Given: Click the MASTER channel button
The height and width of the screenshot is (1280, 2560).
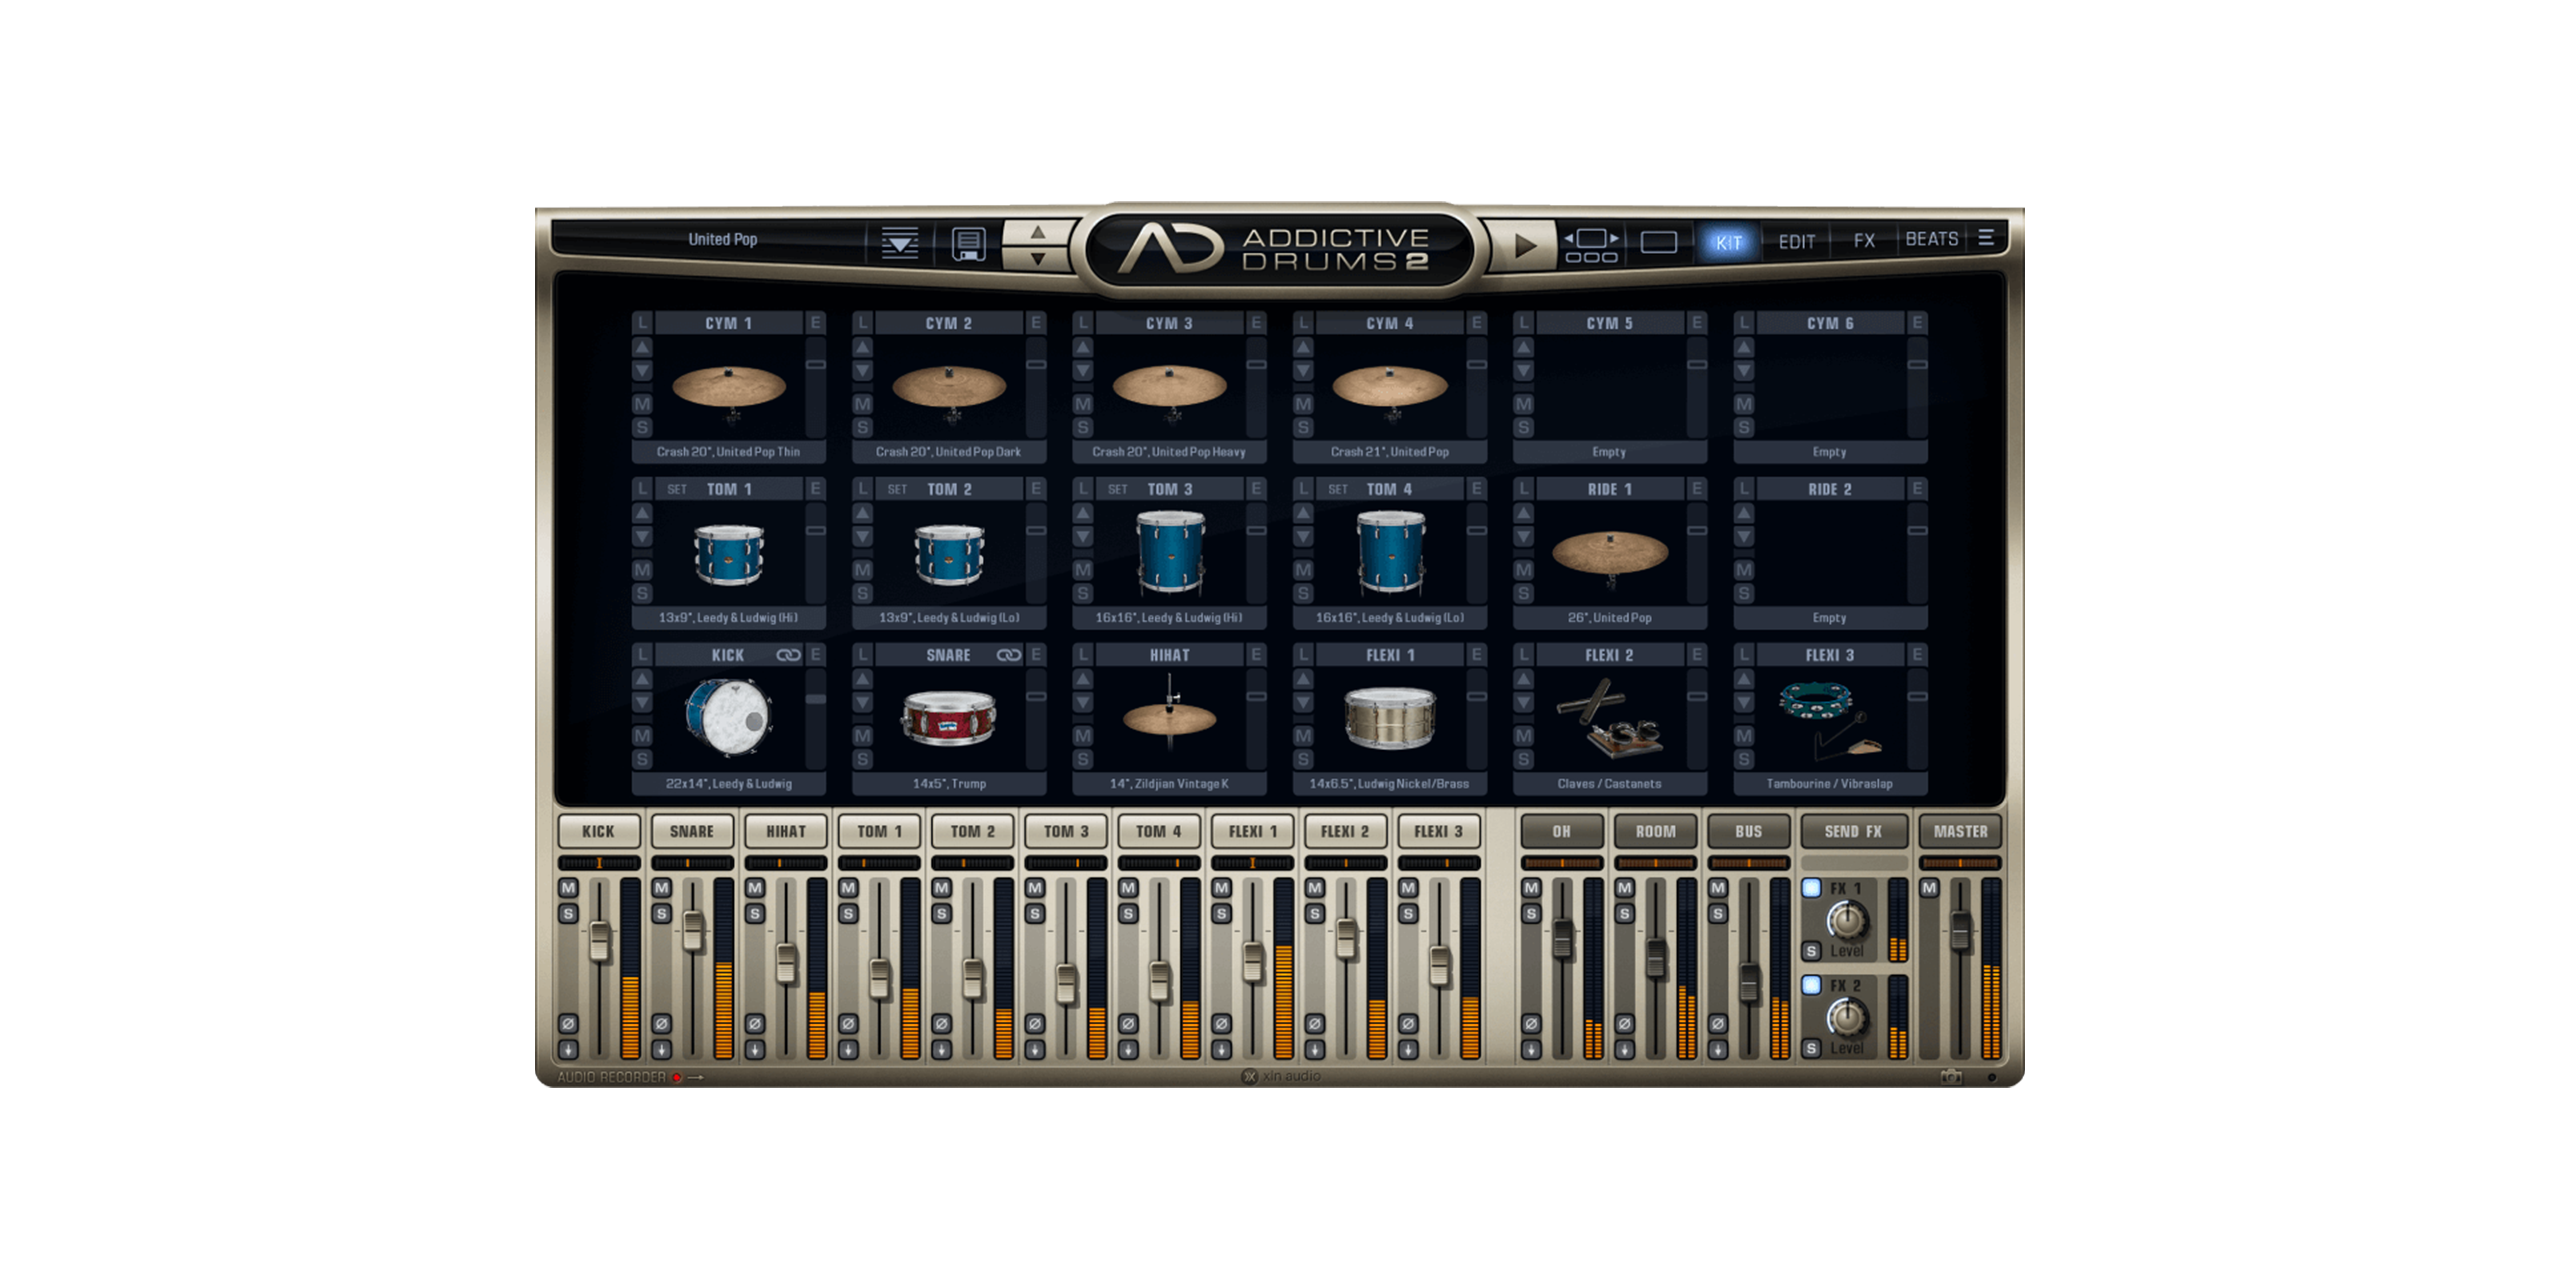Looking at the screenshot, I should 1959,832.
